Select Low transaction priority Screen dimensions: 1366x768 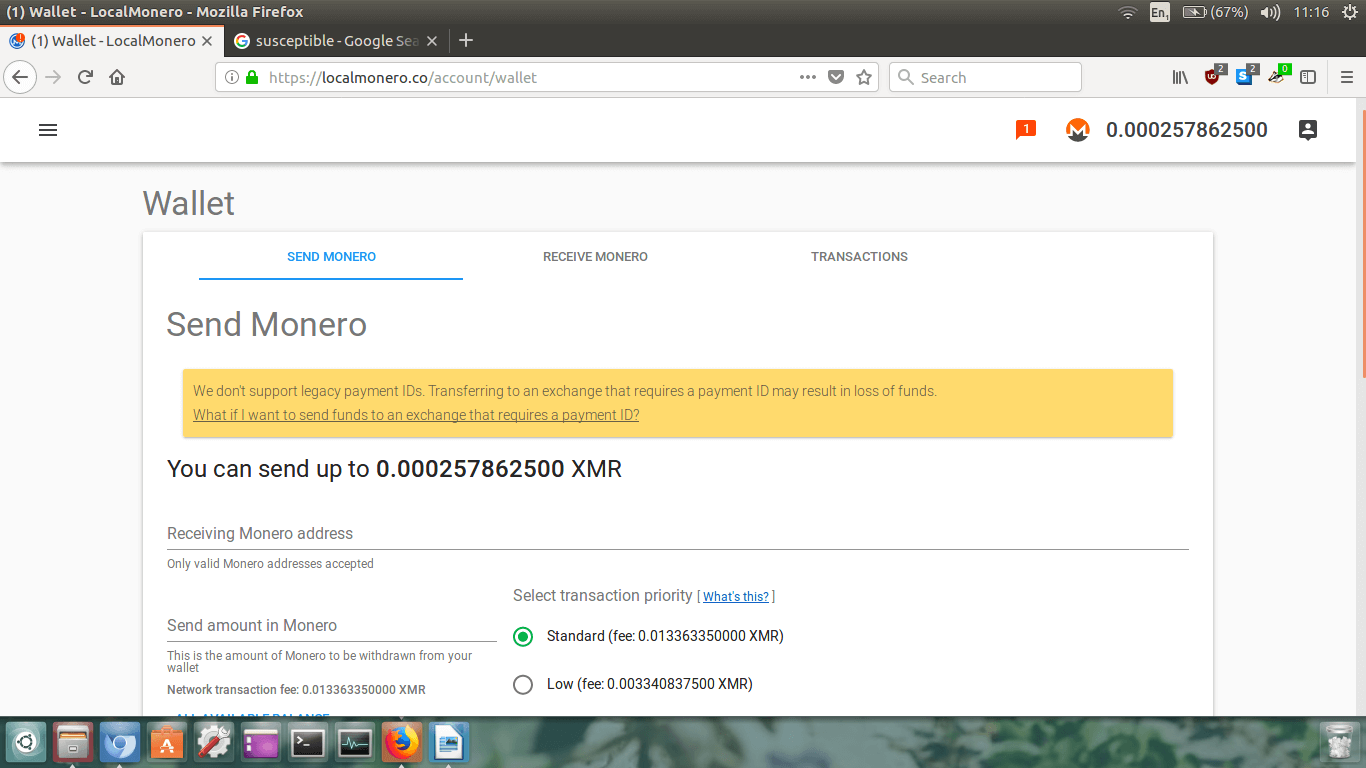click(x=523, y=684)
